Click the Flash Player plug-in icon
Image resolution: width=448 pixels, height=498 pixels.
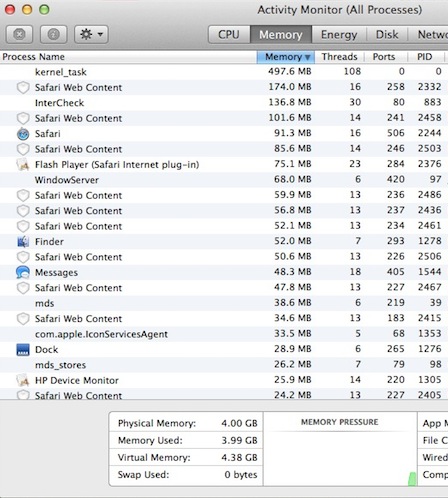point(23,165)
